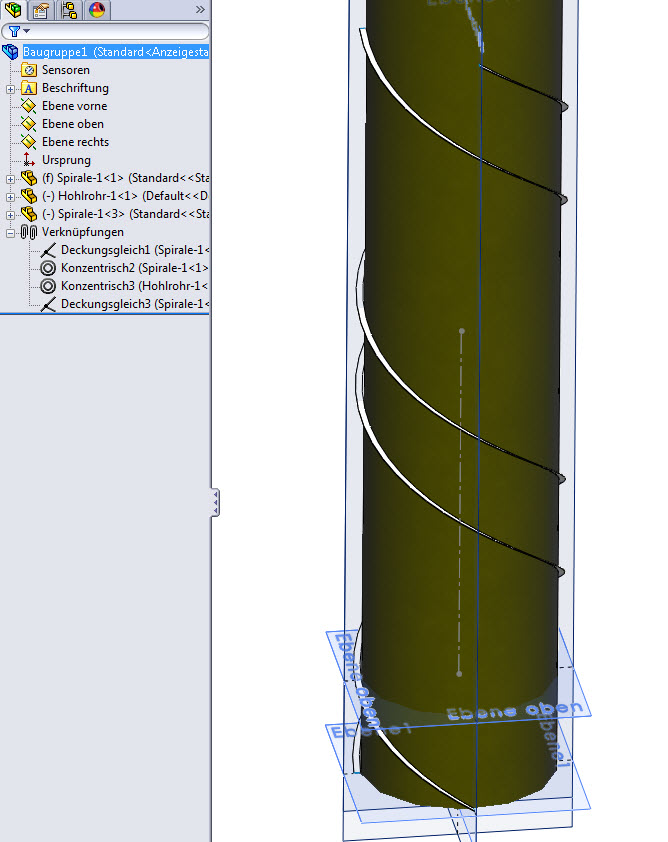Viewport: 668px width, 842px height.
Task: Click the Ebene oben plane icon
Action: [x=28, y=124]
